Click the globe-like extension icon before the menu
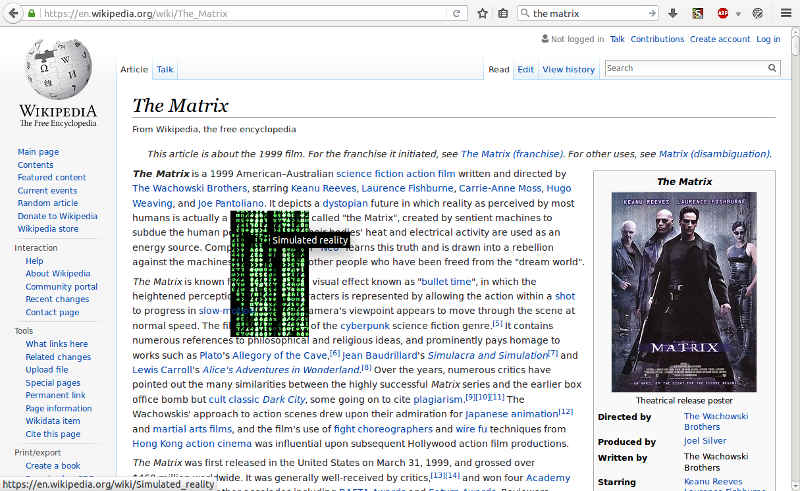Viewport: 800px width, 491px height. 758,13
